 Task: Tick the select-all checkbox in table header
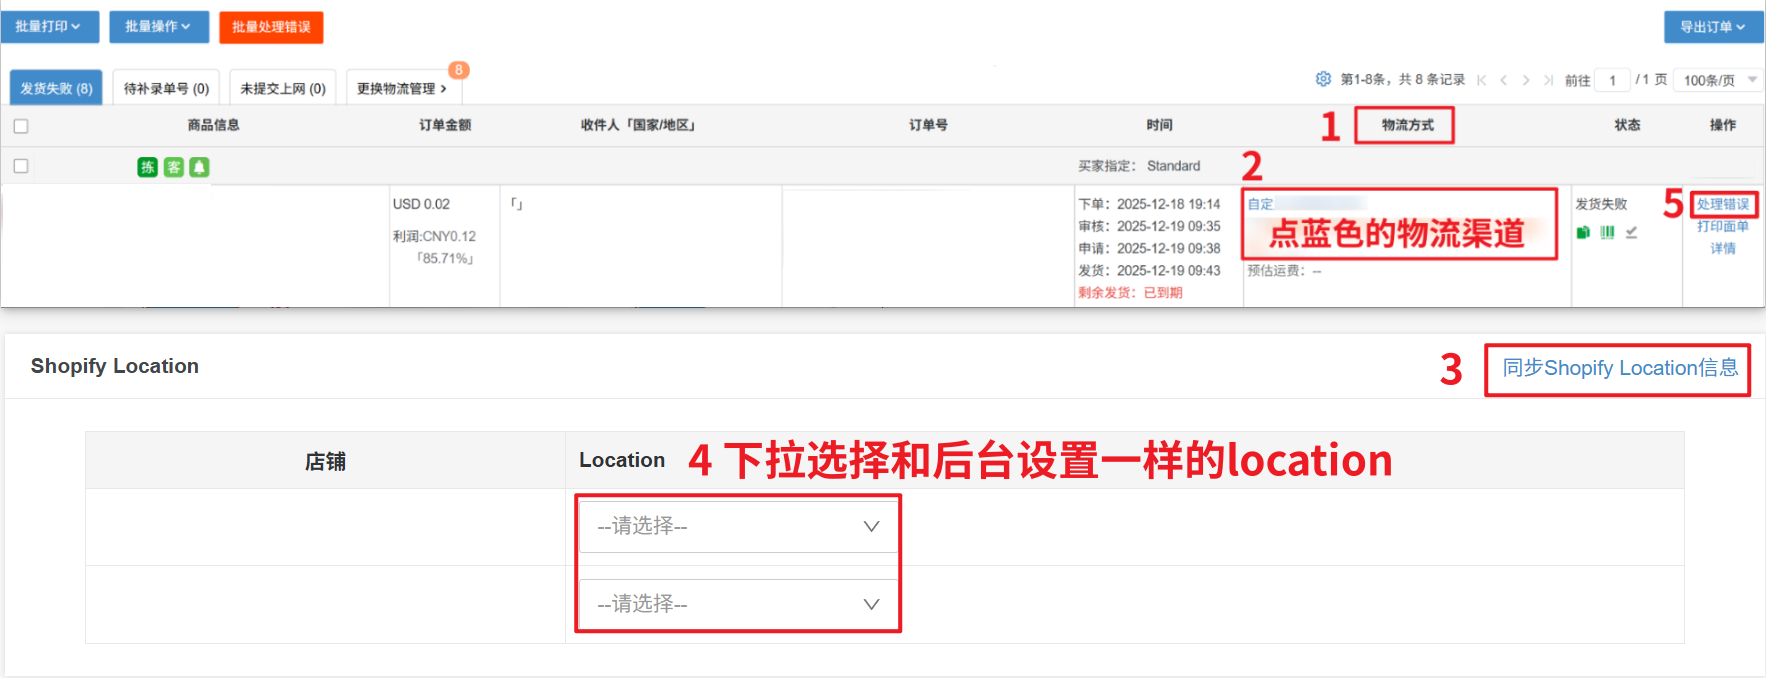click(21, 126)
